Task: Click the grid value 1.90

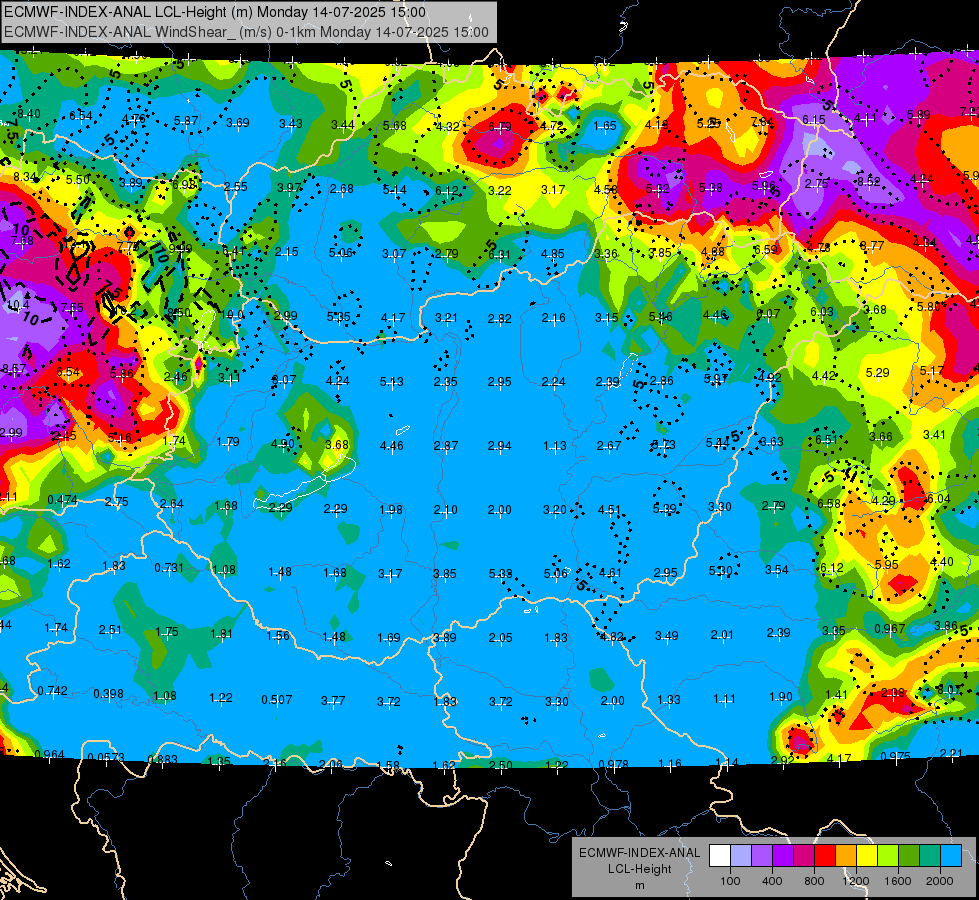Action: (x=780, y=696)
